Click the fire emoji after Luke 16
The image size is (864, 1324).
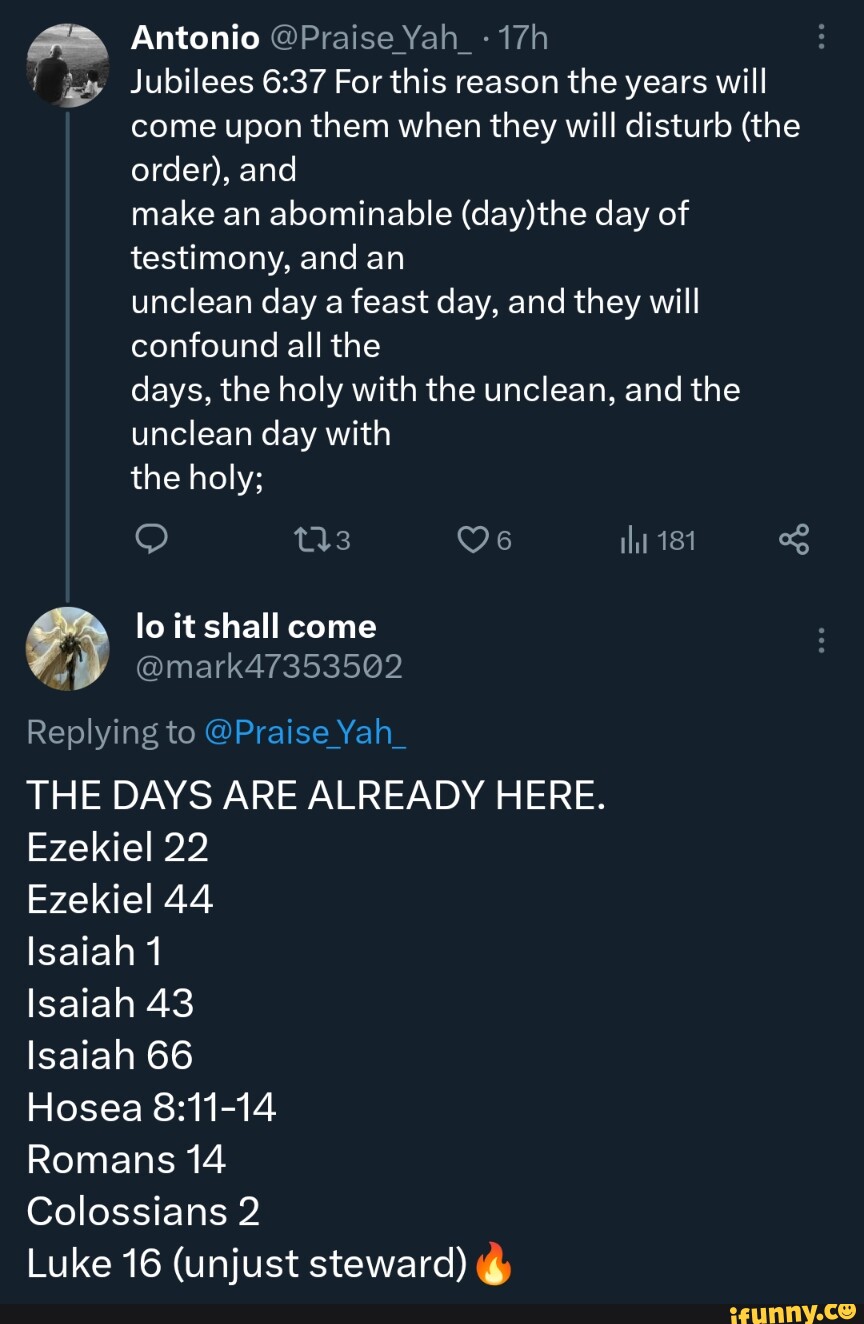[494, 1264]
